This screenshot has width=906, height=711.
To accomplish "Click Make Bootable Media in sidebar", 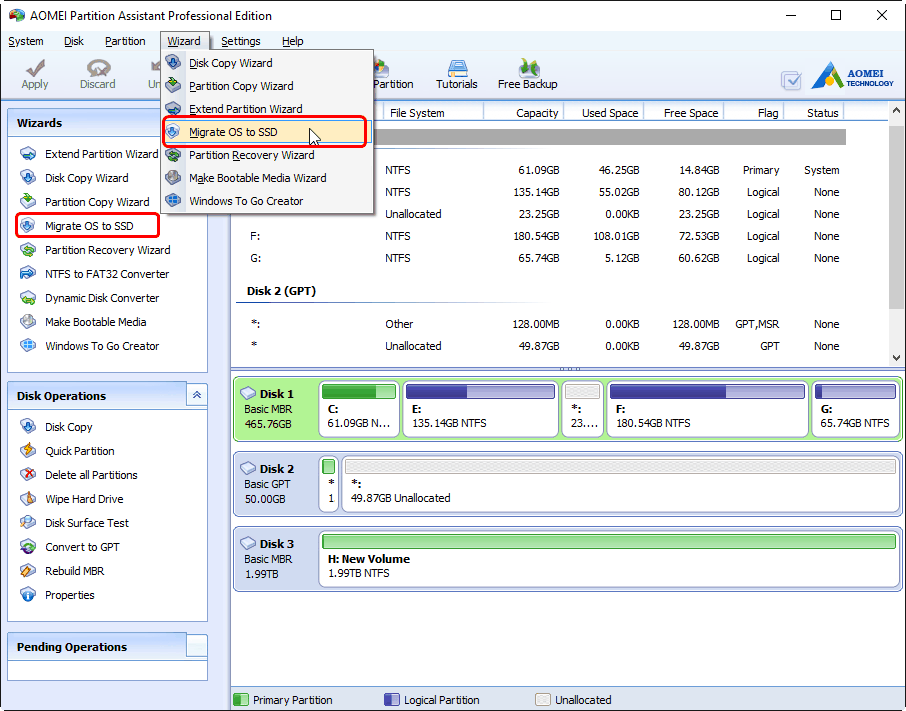I will click(x=83, y=322).
